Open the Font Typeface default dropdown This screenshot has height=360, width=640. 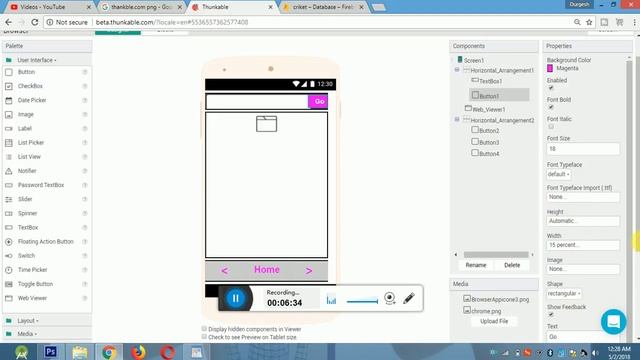click(559, 174)
